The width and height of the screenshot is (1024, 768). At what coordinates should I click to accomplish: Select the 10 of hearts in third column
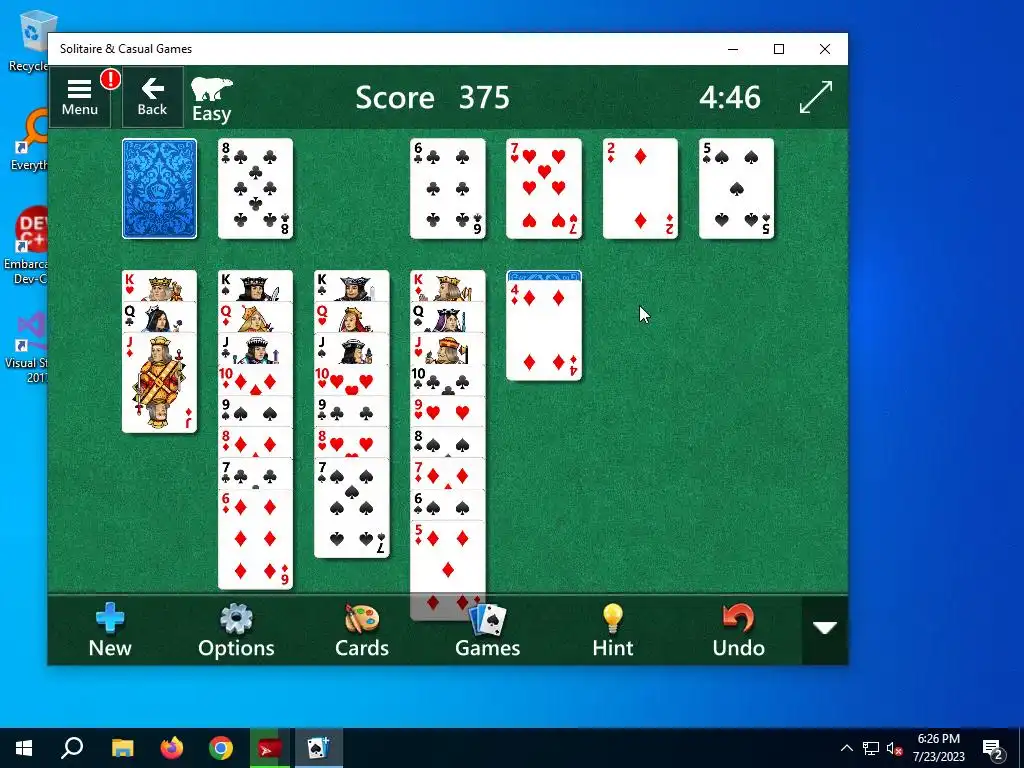(352, 380)
